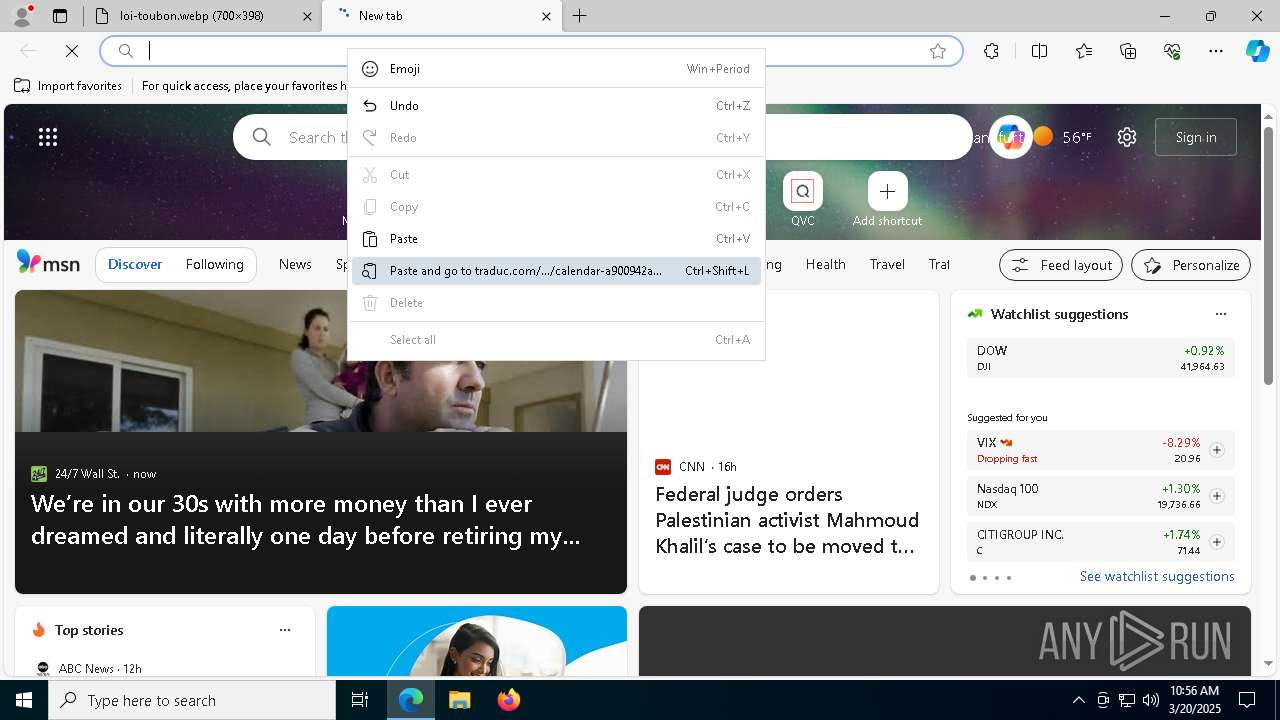
Task: Show hidden system tray icons
Action: (x=1078, y=700)
